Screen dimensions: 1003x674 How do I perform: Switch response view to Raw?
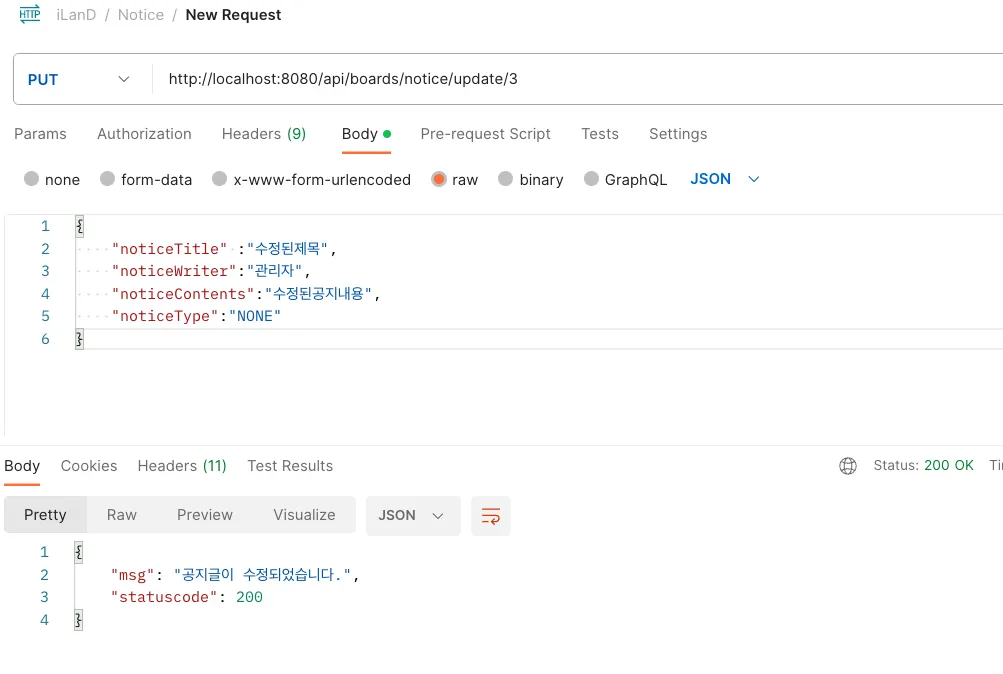pyautogui.click(x=122, y=515)
